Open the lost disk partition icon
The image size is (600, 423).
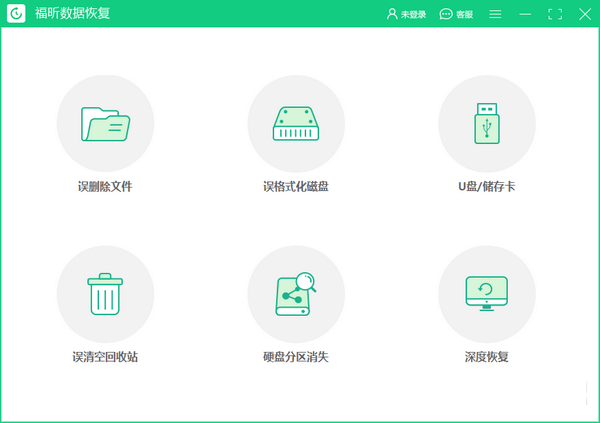[295, 293]
